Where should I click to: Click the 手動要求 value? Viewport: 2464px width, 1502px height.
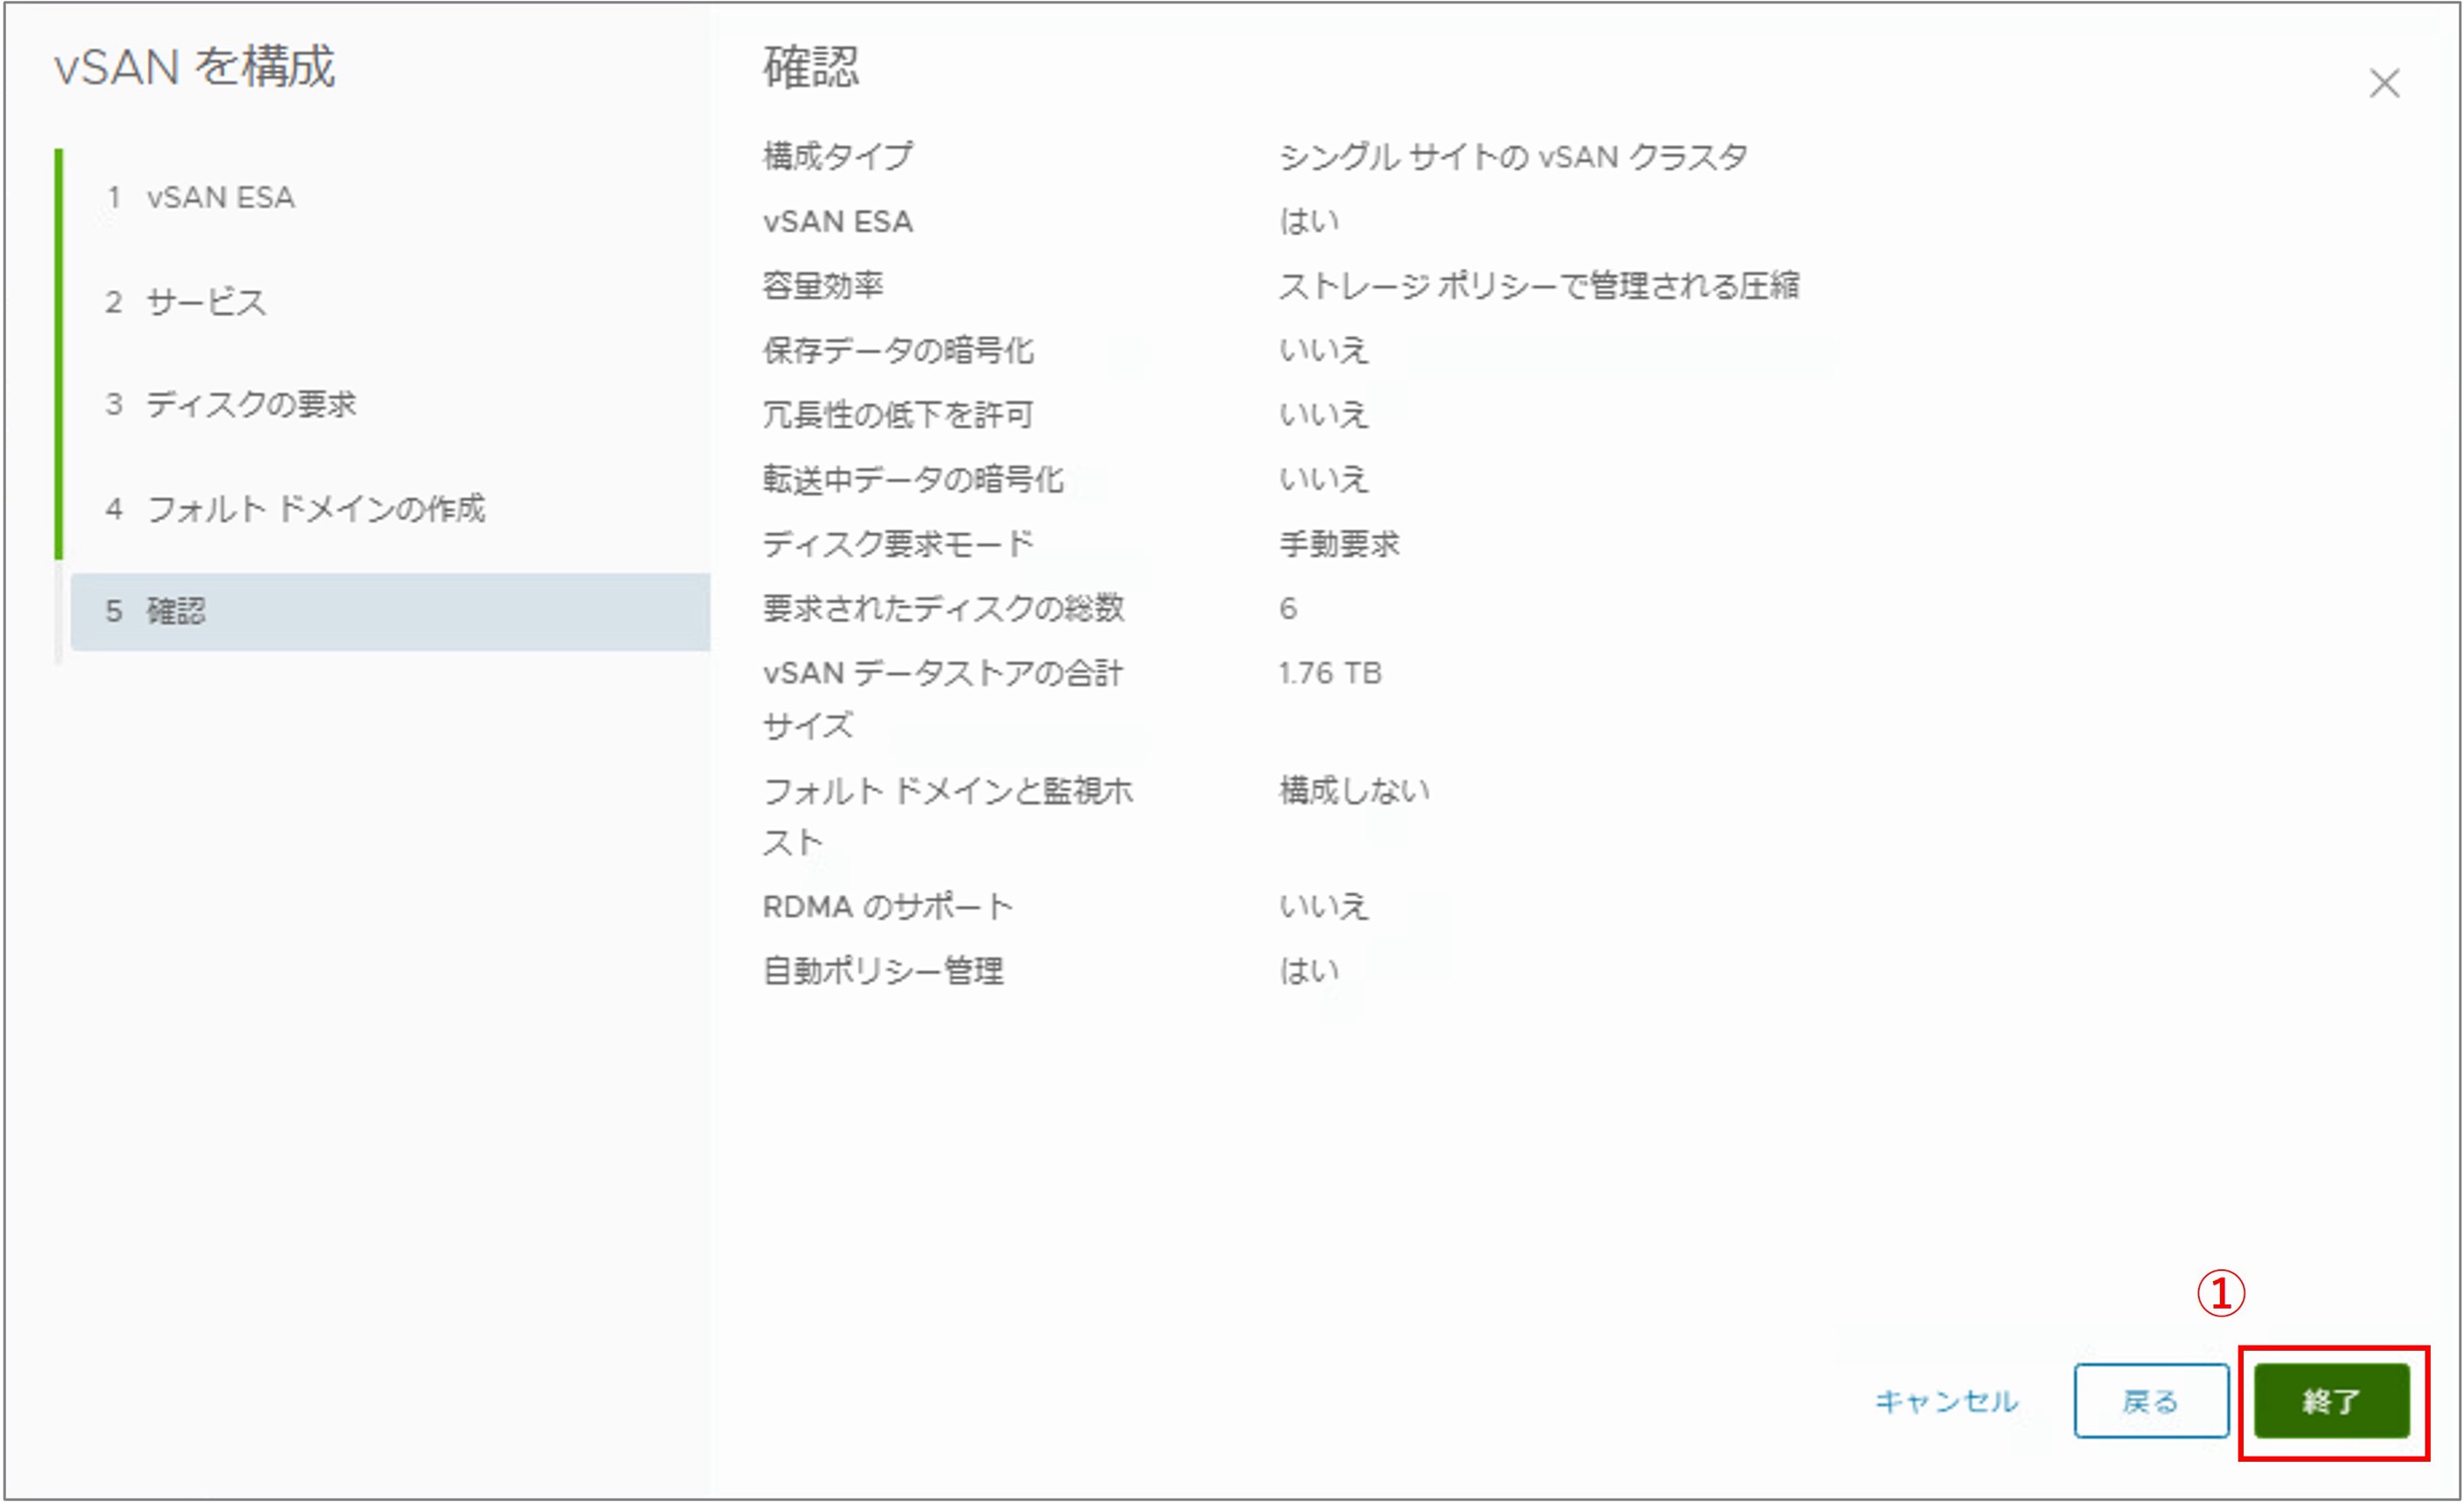(x=1339, y=543)
